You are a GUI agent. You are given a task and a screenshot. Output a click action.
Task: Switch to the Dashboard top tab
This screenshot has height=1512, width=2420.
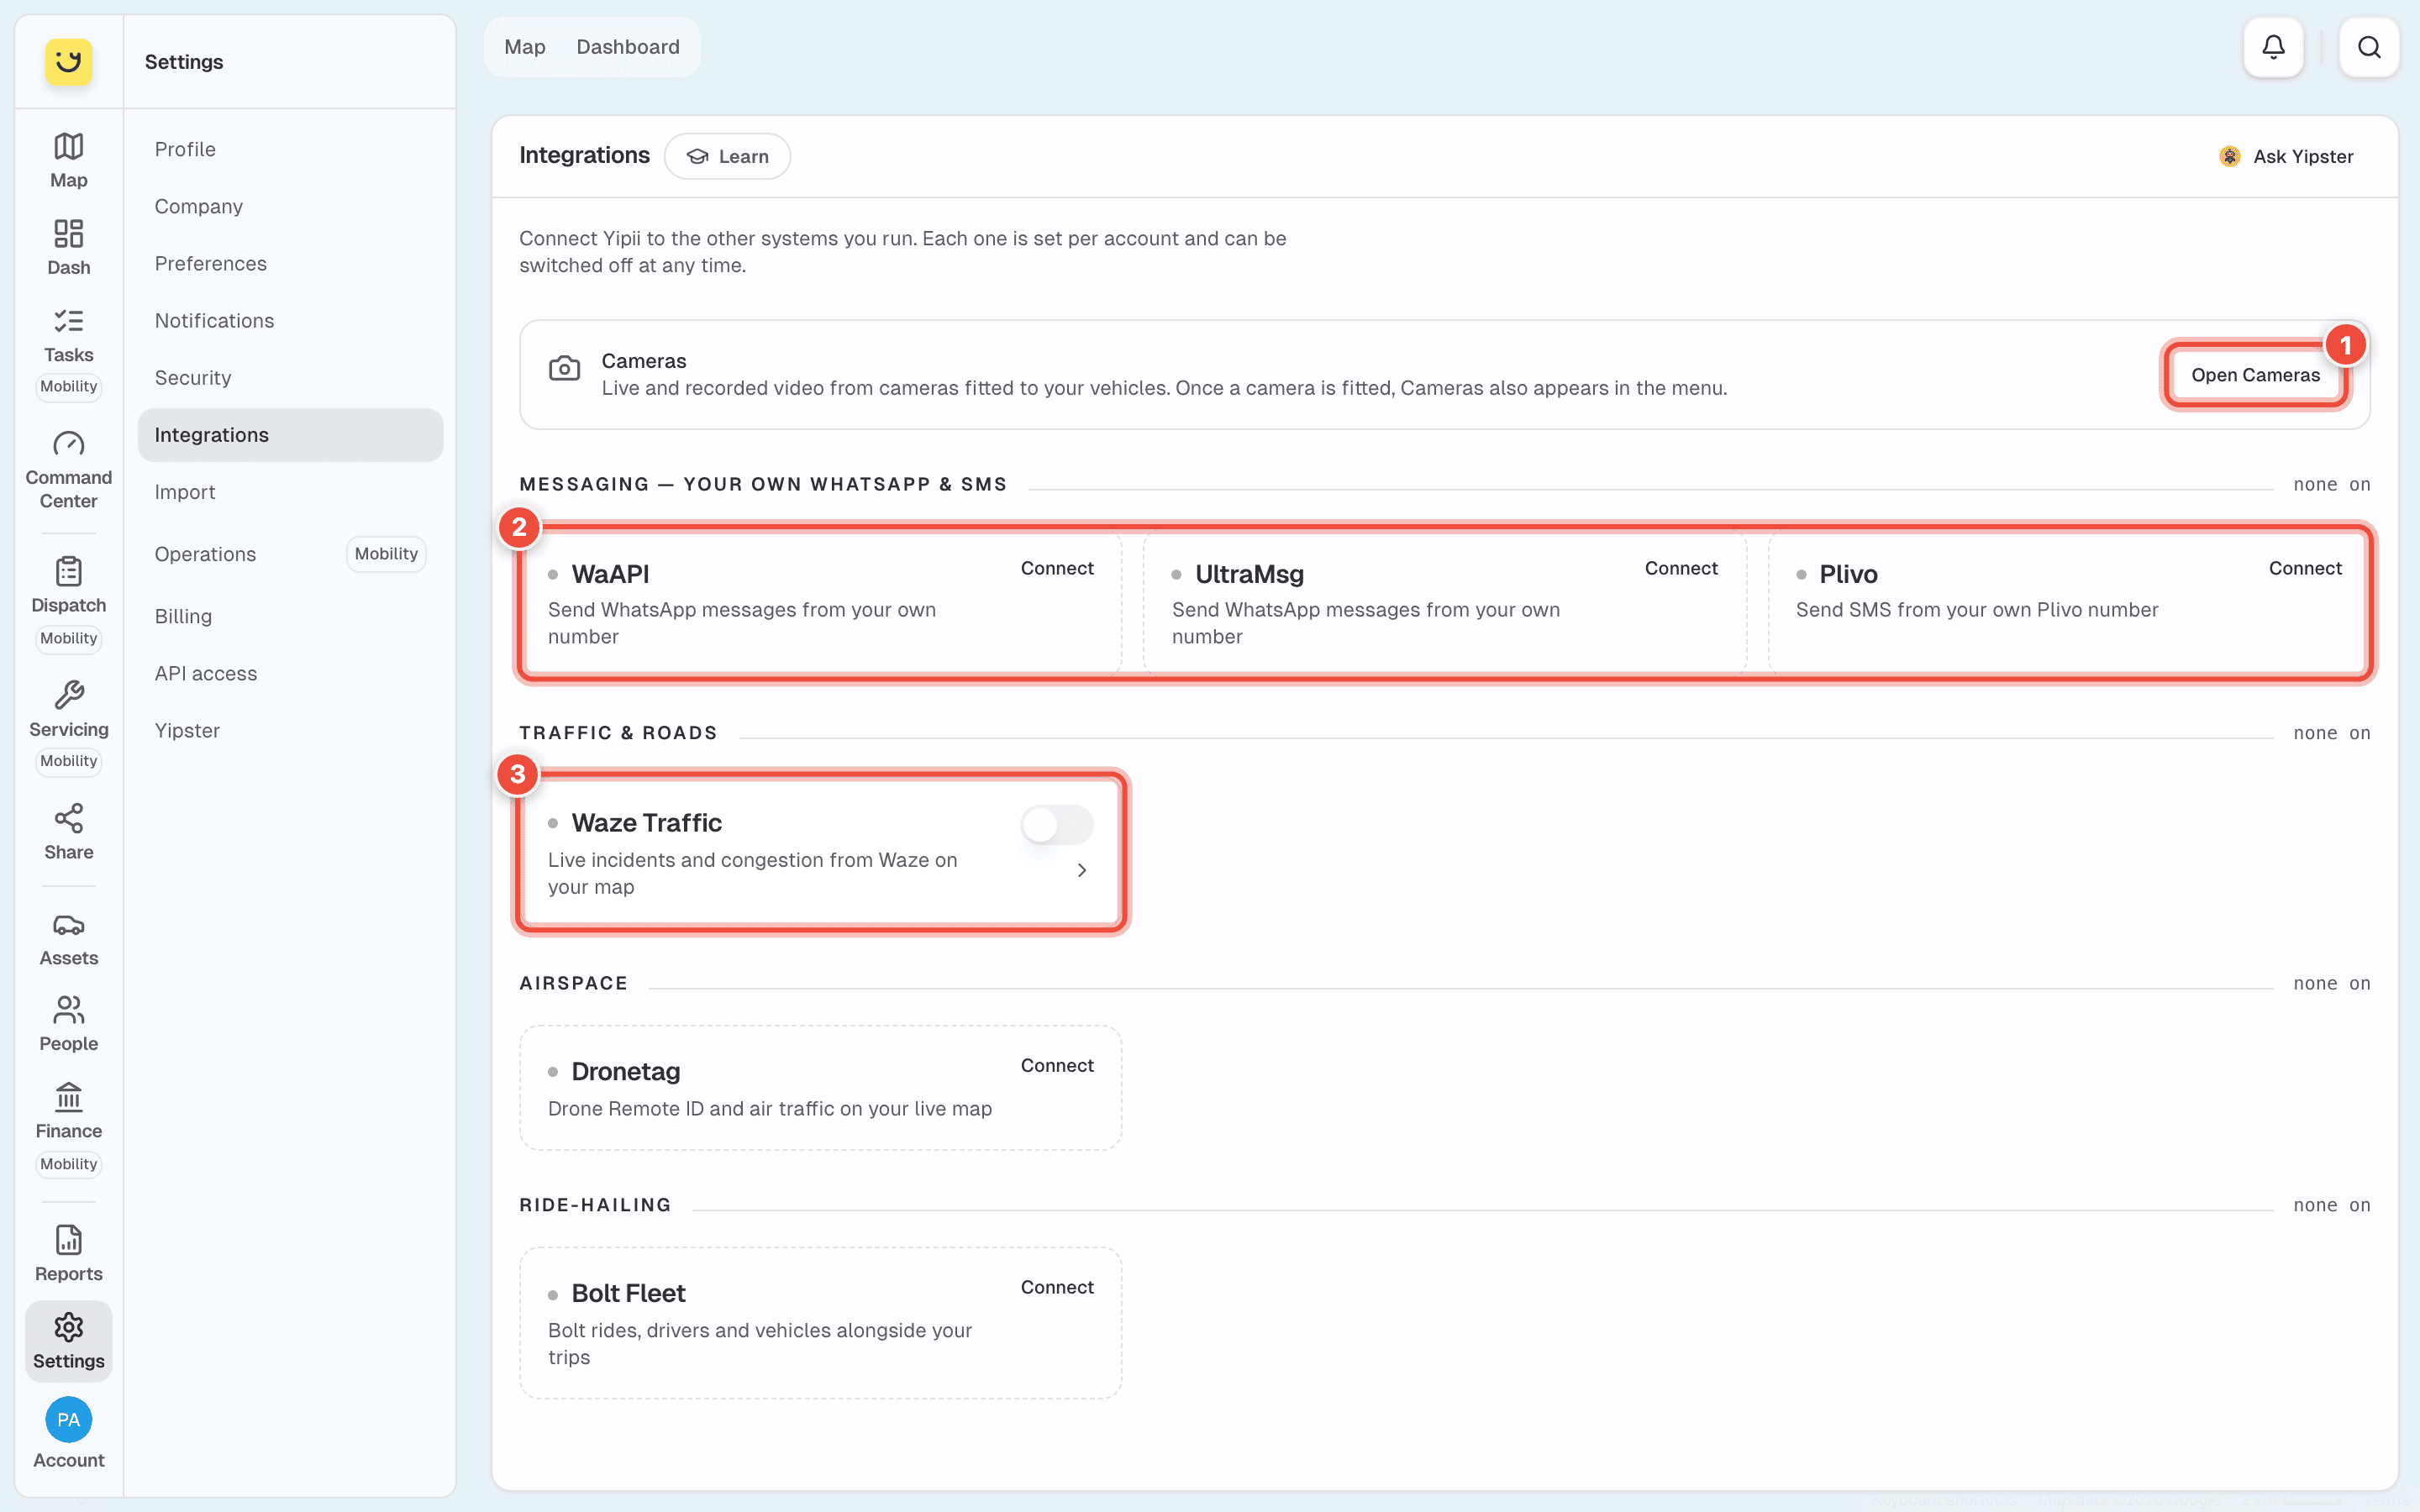click(x=628, y=47)
